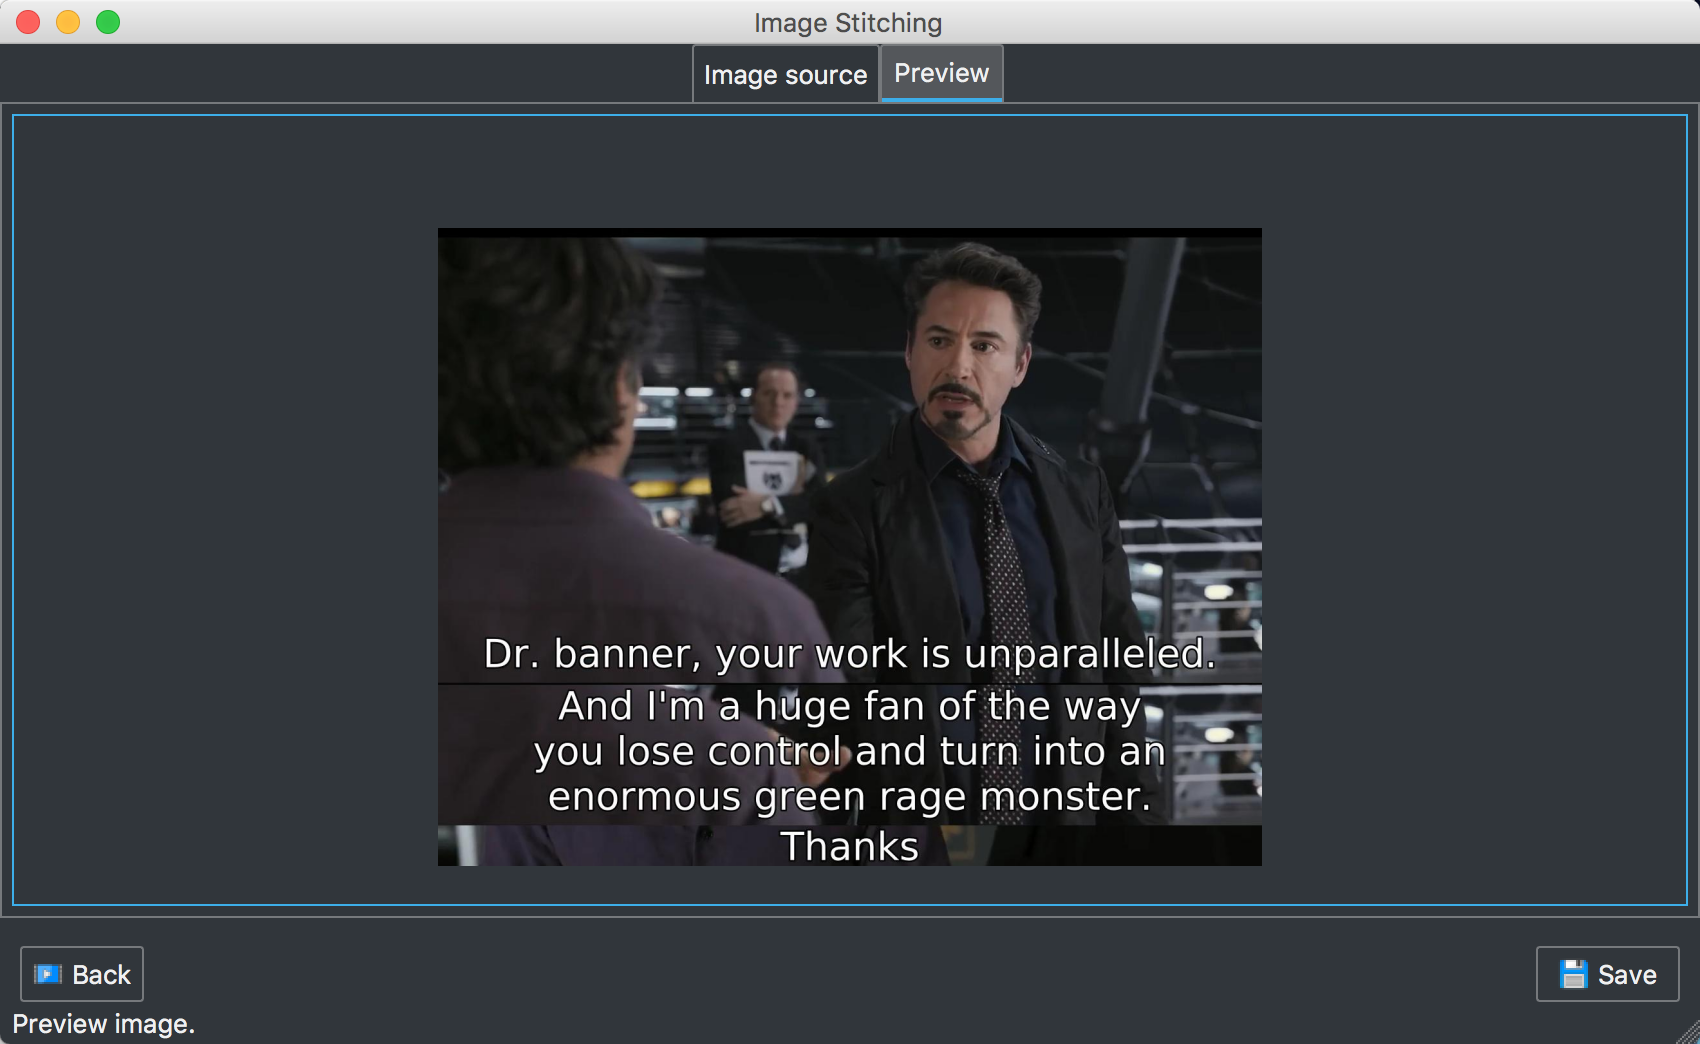This screenshot has height=1044, width=1700.
Task: Select the Preview tab
Action: tap(941, 73)
